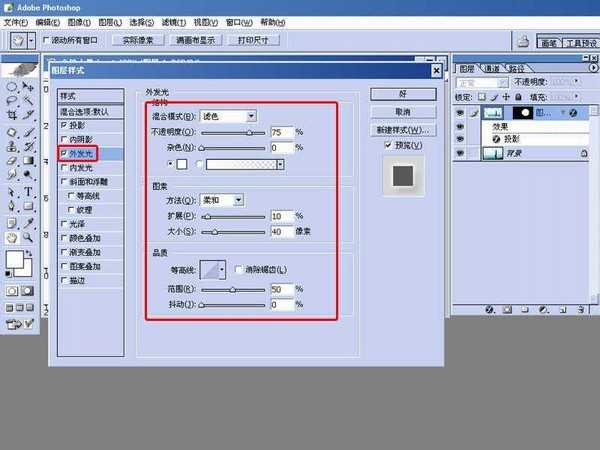Click the 满画布显示 button

coord(195,40)
